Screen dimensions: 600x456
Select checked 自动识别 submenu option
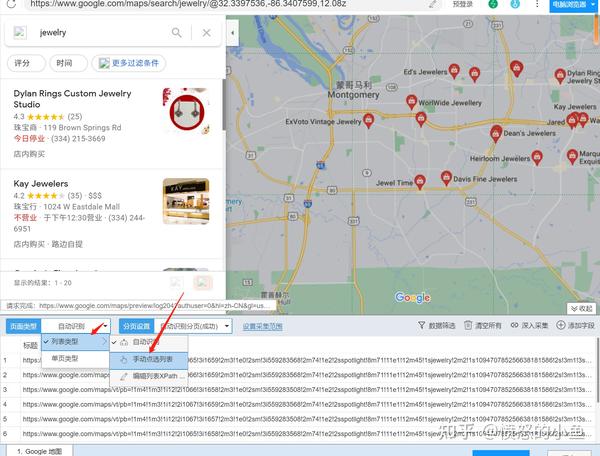(x=149, y=342)
